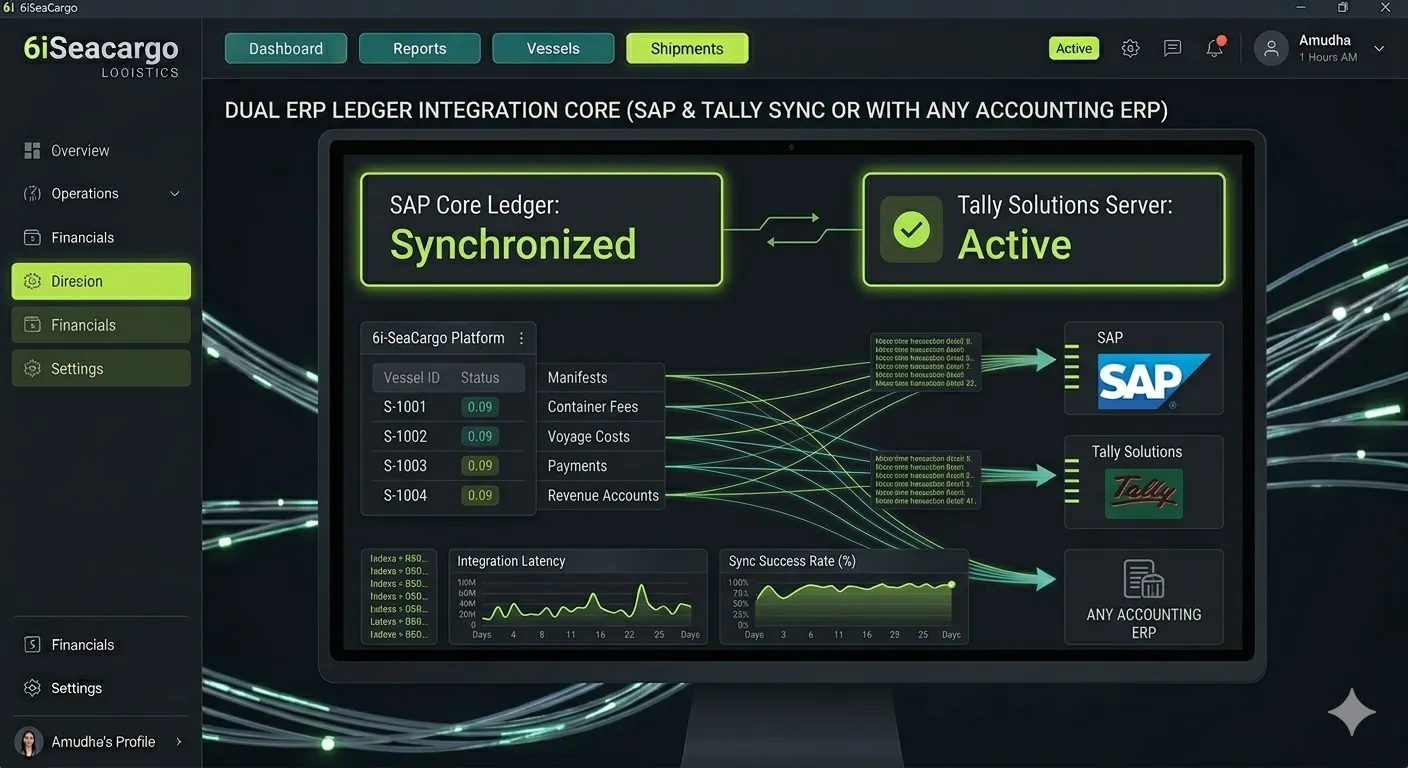
Task: Open the Dashboard button
Action: (x=286, y=48)
